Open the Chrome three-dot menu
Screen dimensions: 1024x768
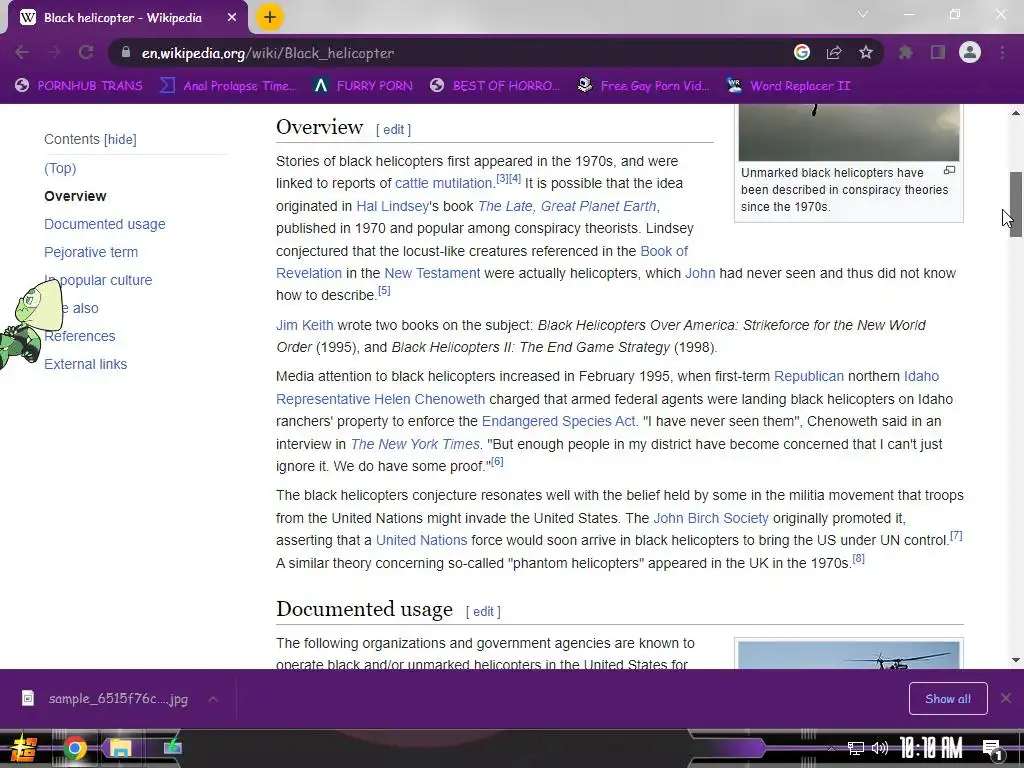coord(1002,52)
